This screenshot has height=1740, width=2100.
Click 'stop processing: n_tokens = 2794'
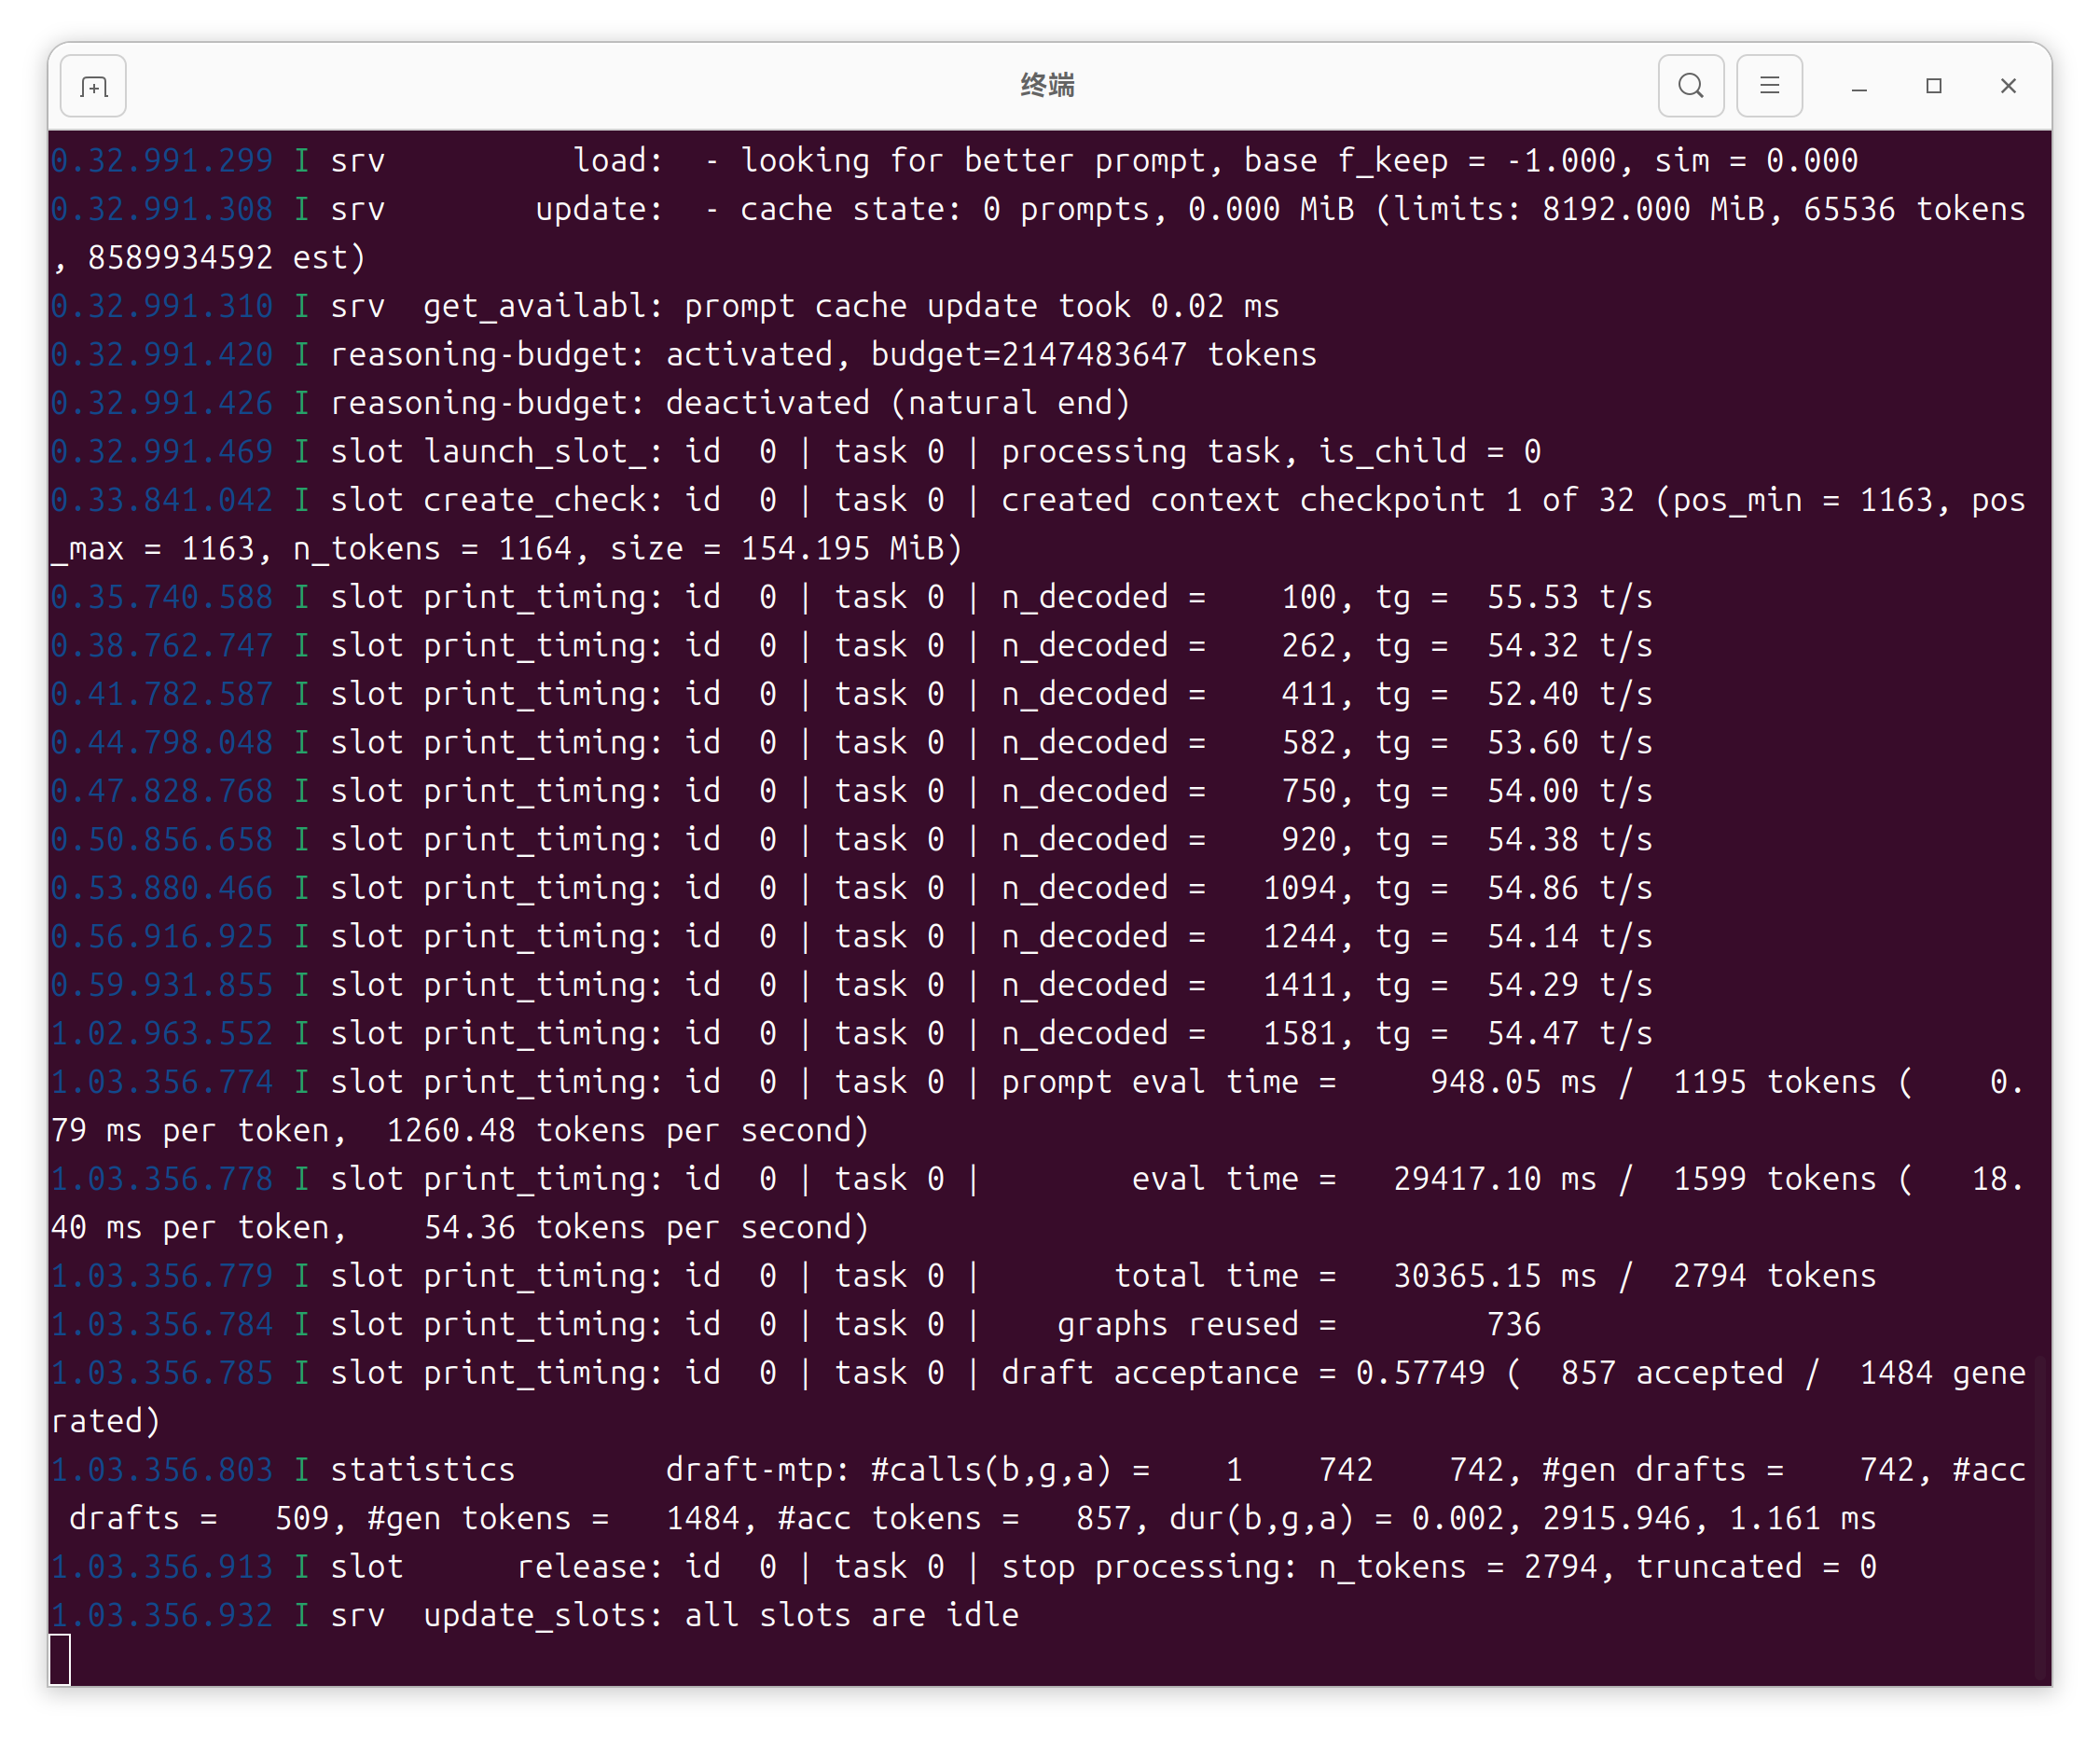click(1299, 1568)
